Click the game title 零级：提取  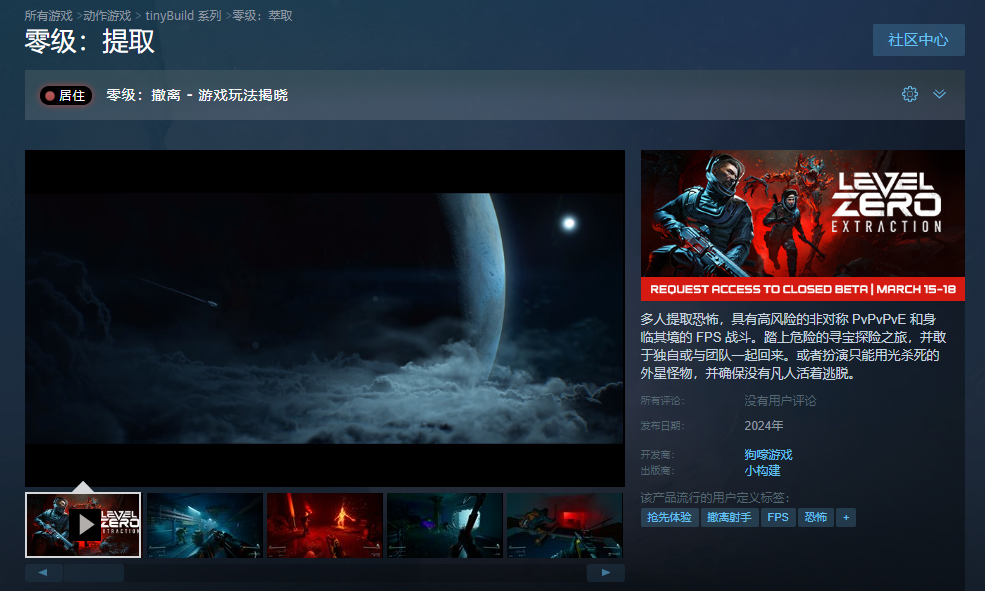[x=90, y=42]
